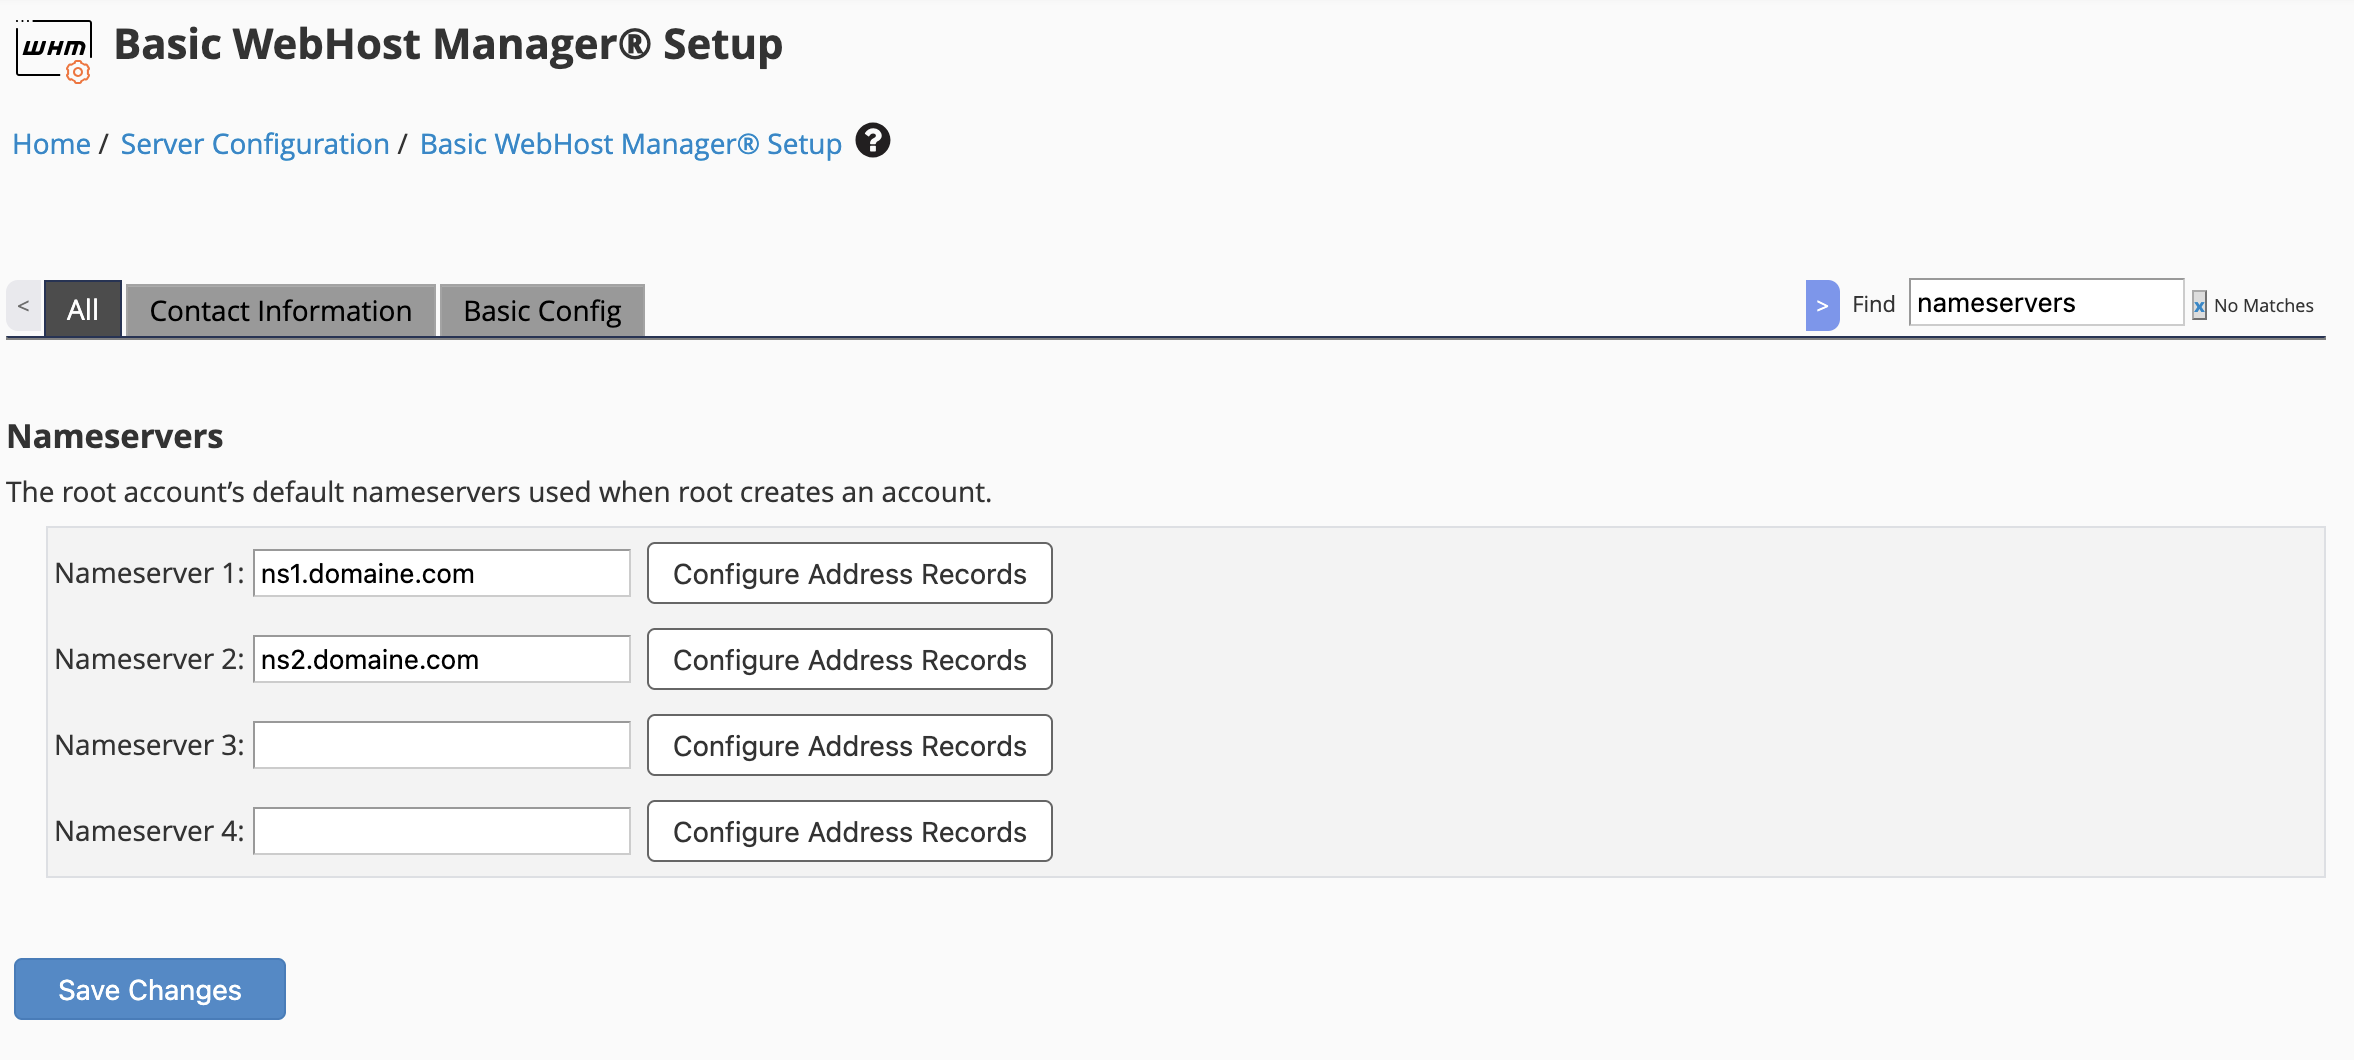
Task: Configure Address Records for Nameserver 2
Action: 850,659
